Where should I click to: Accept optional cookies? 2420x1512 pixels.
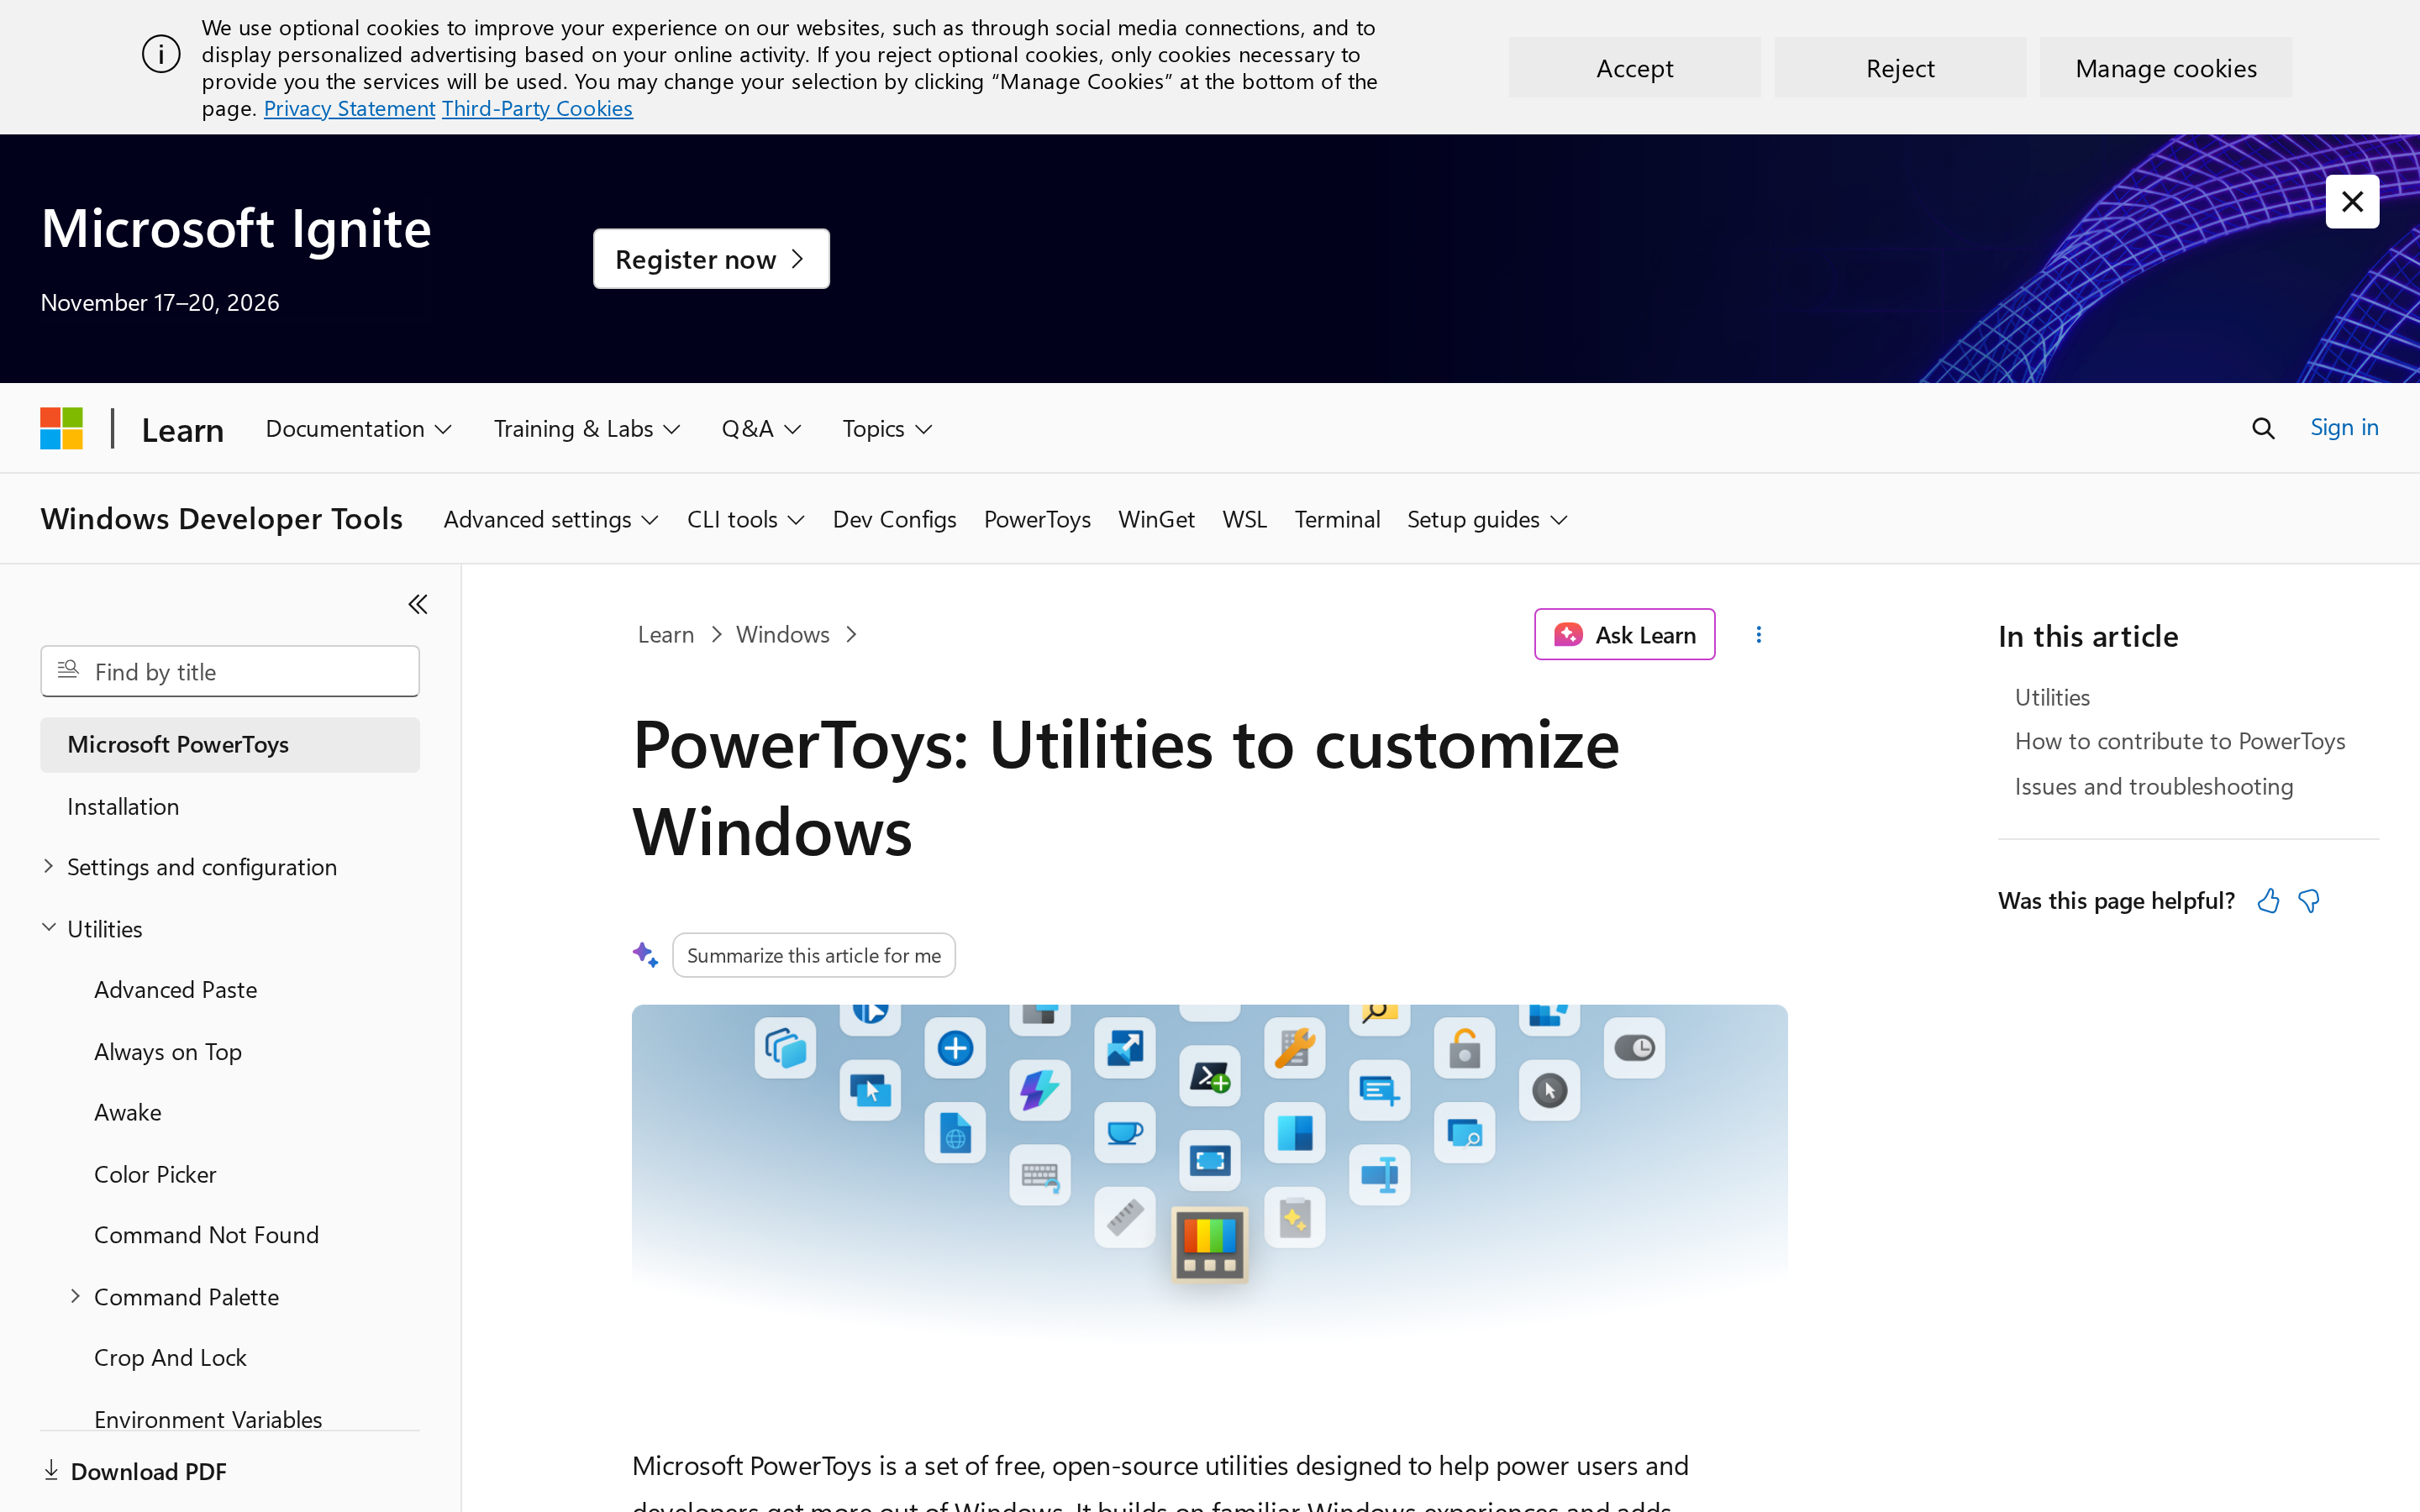pos(1634,67)
